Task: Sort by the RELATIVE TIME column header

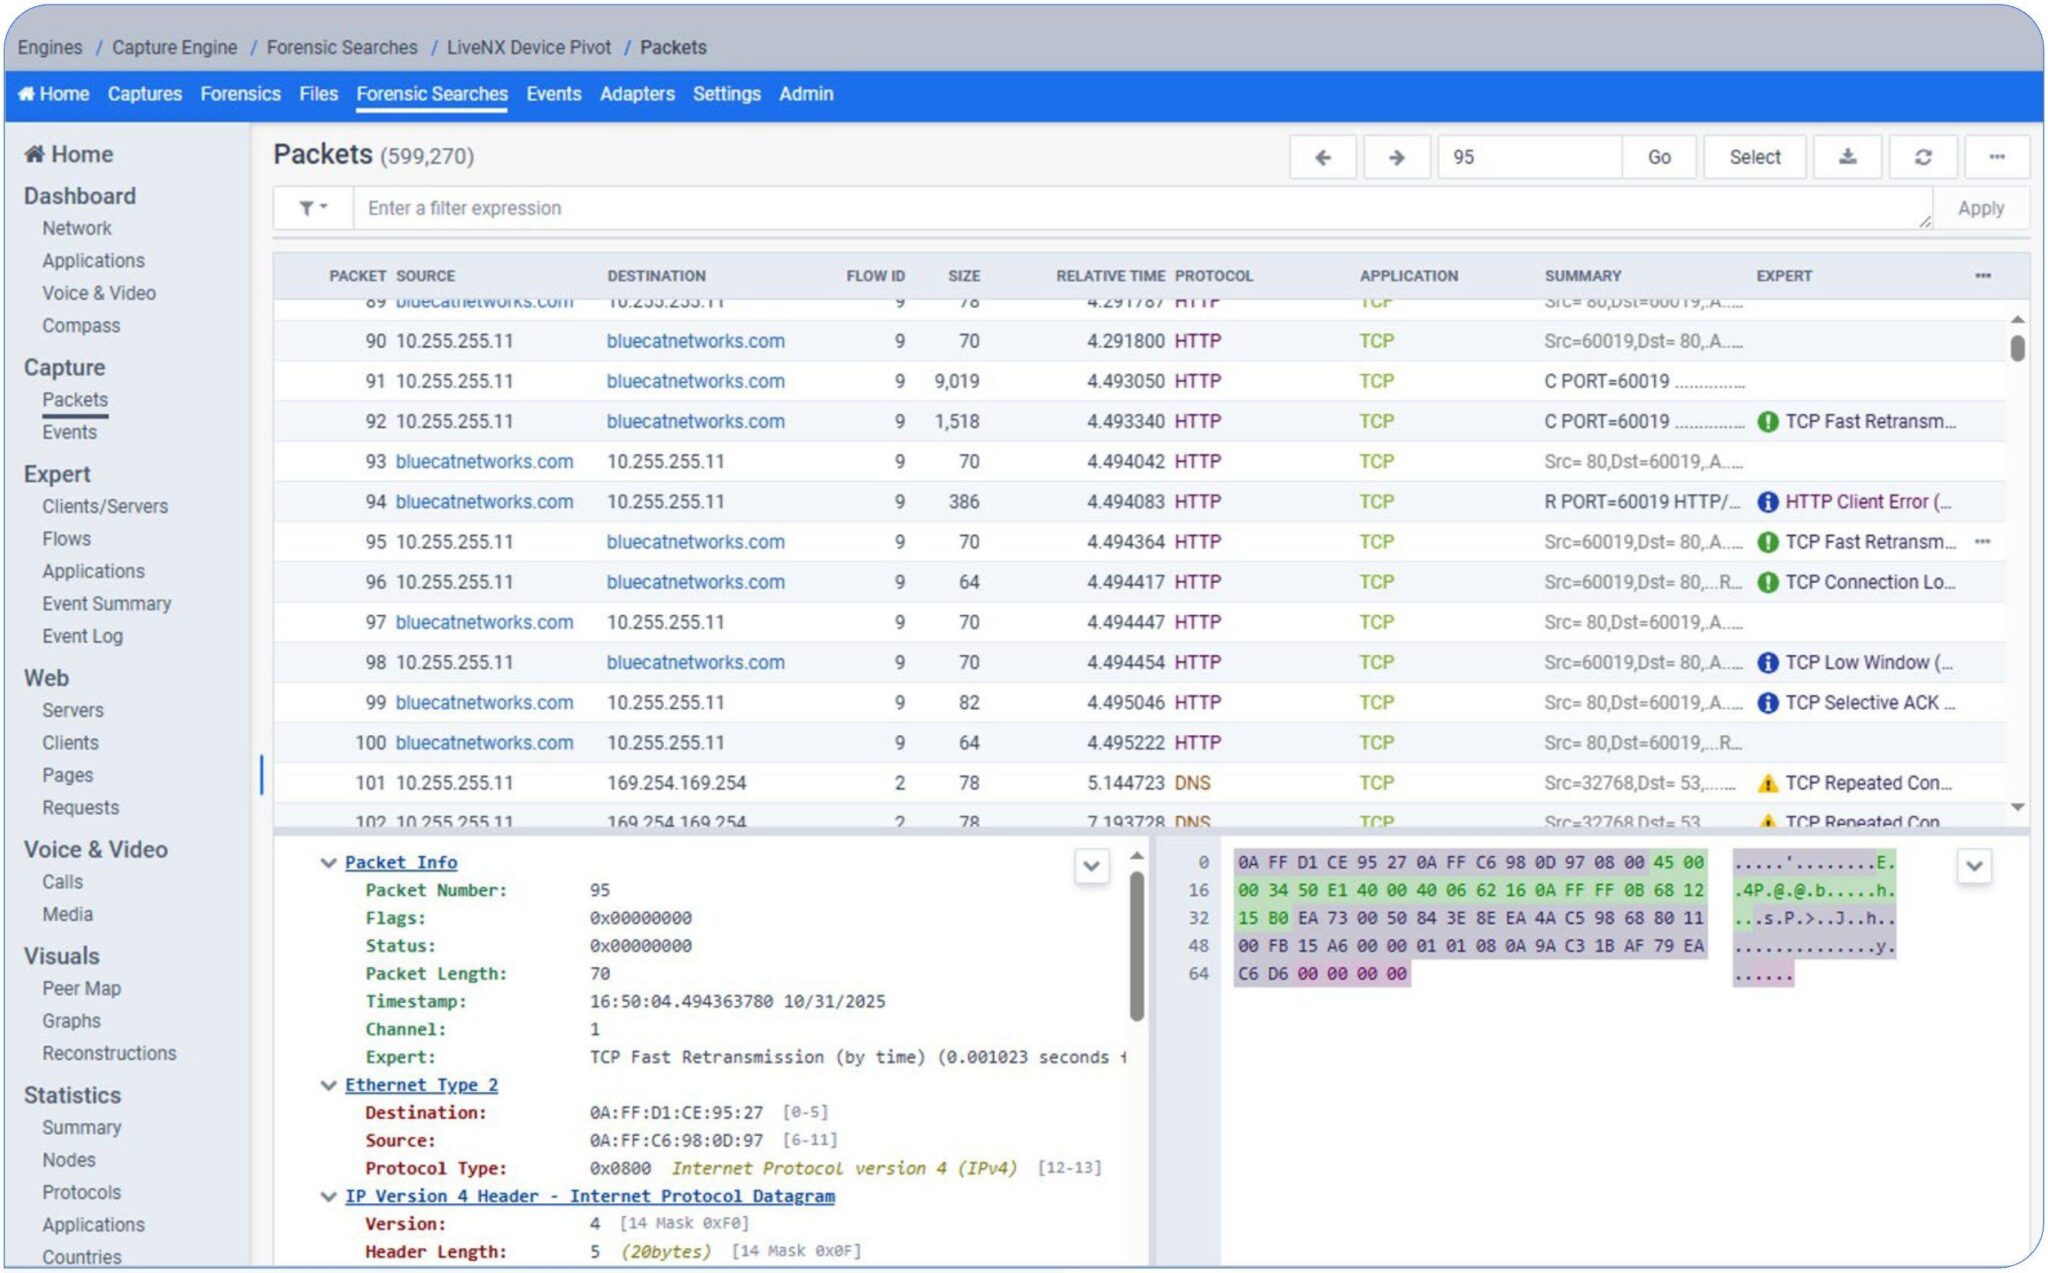Action: [x=1110, y=275]
